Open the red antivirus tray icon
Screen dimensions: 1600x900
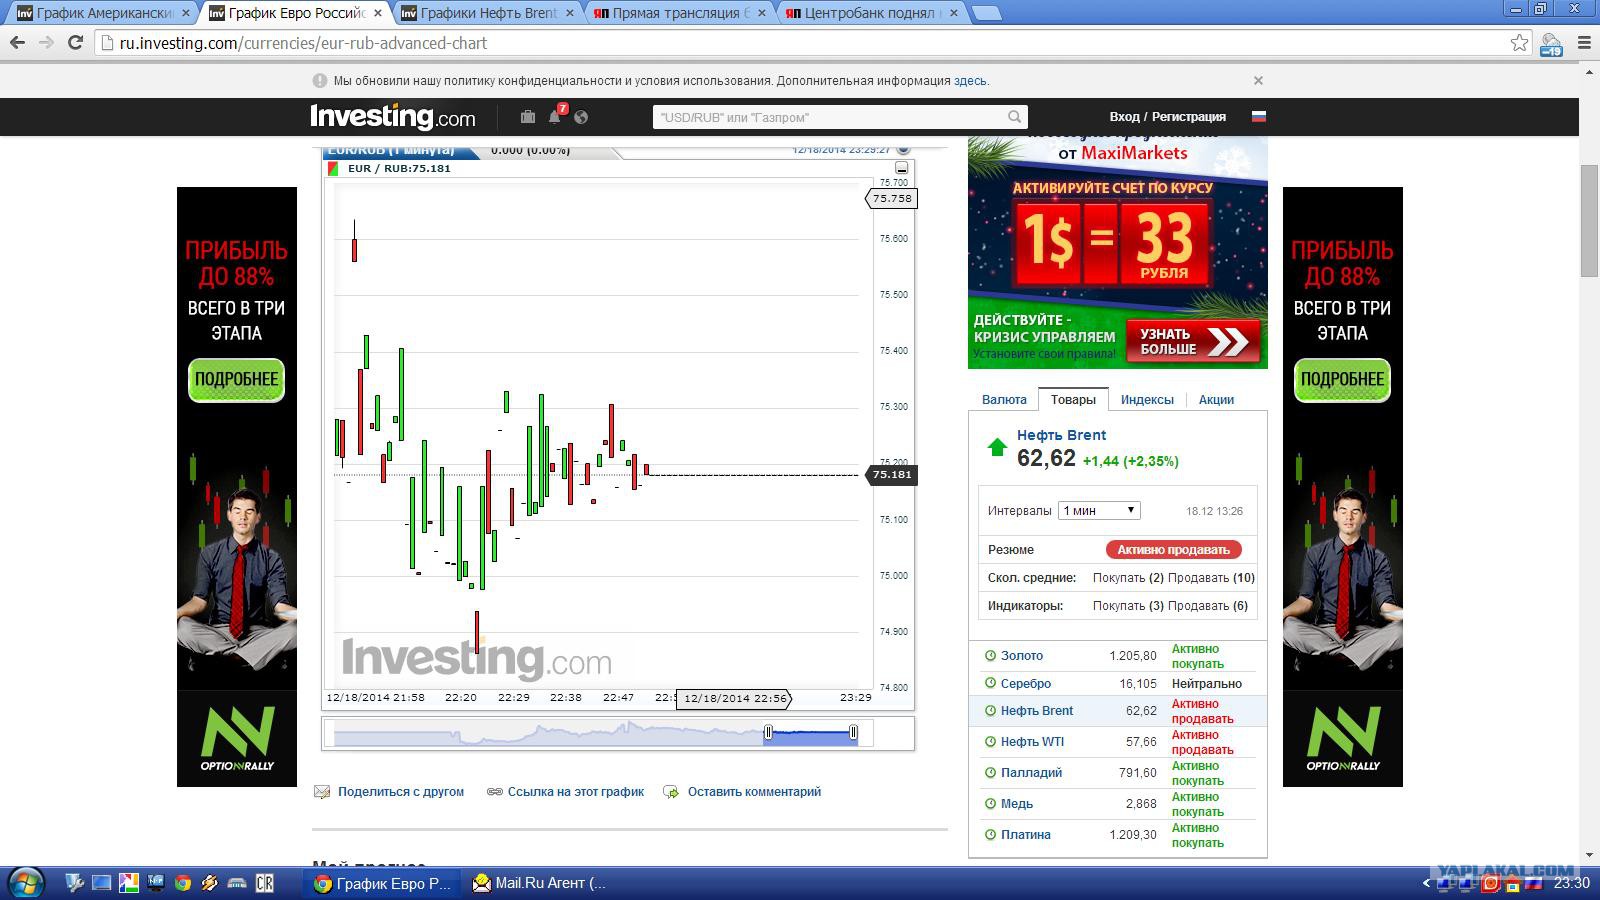tap(1491, 883)
